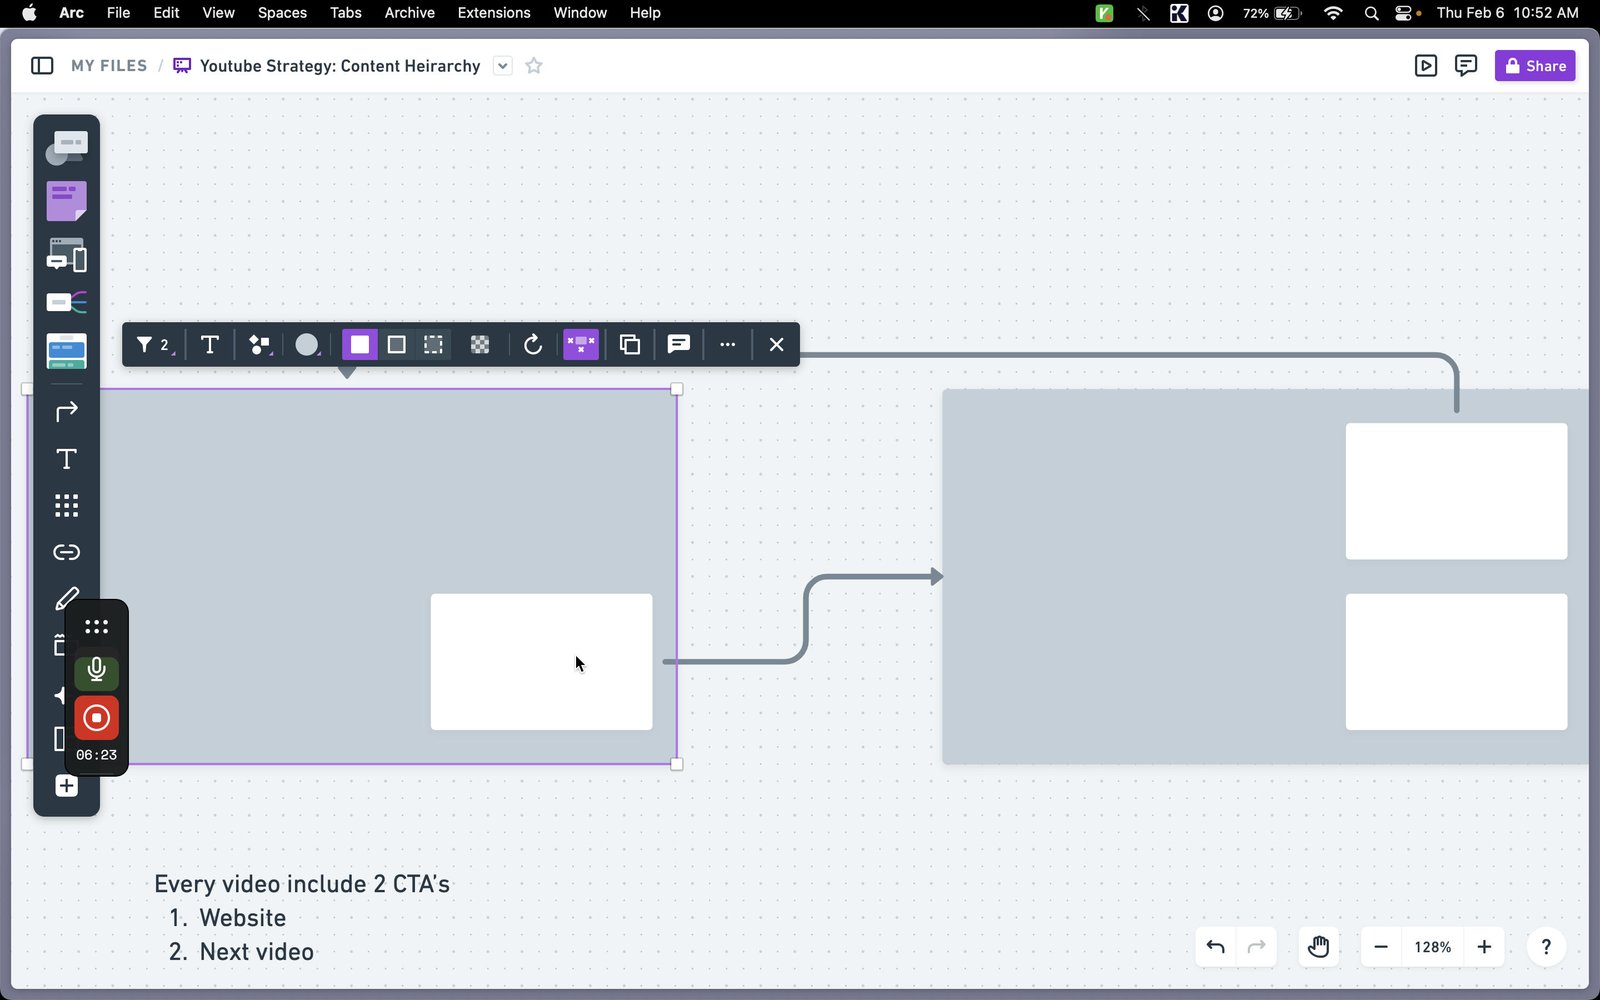Open the filter selection dropdown showing 2
Screen dimensions: 1600x1000
pyautogui.click(x=155, y=345)
